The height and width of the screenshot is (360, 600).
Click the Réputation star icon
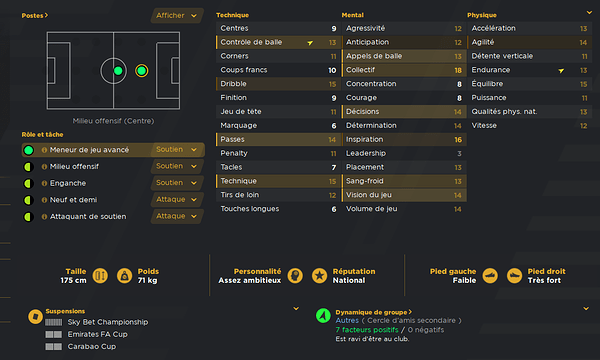coord(319,275)
